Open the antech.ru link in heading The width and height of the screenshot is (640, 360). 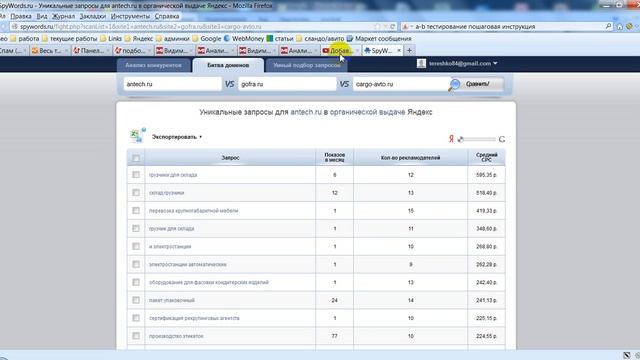306,112
